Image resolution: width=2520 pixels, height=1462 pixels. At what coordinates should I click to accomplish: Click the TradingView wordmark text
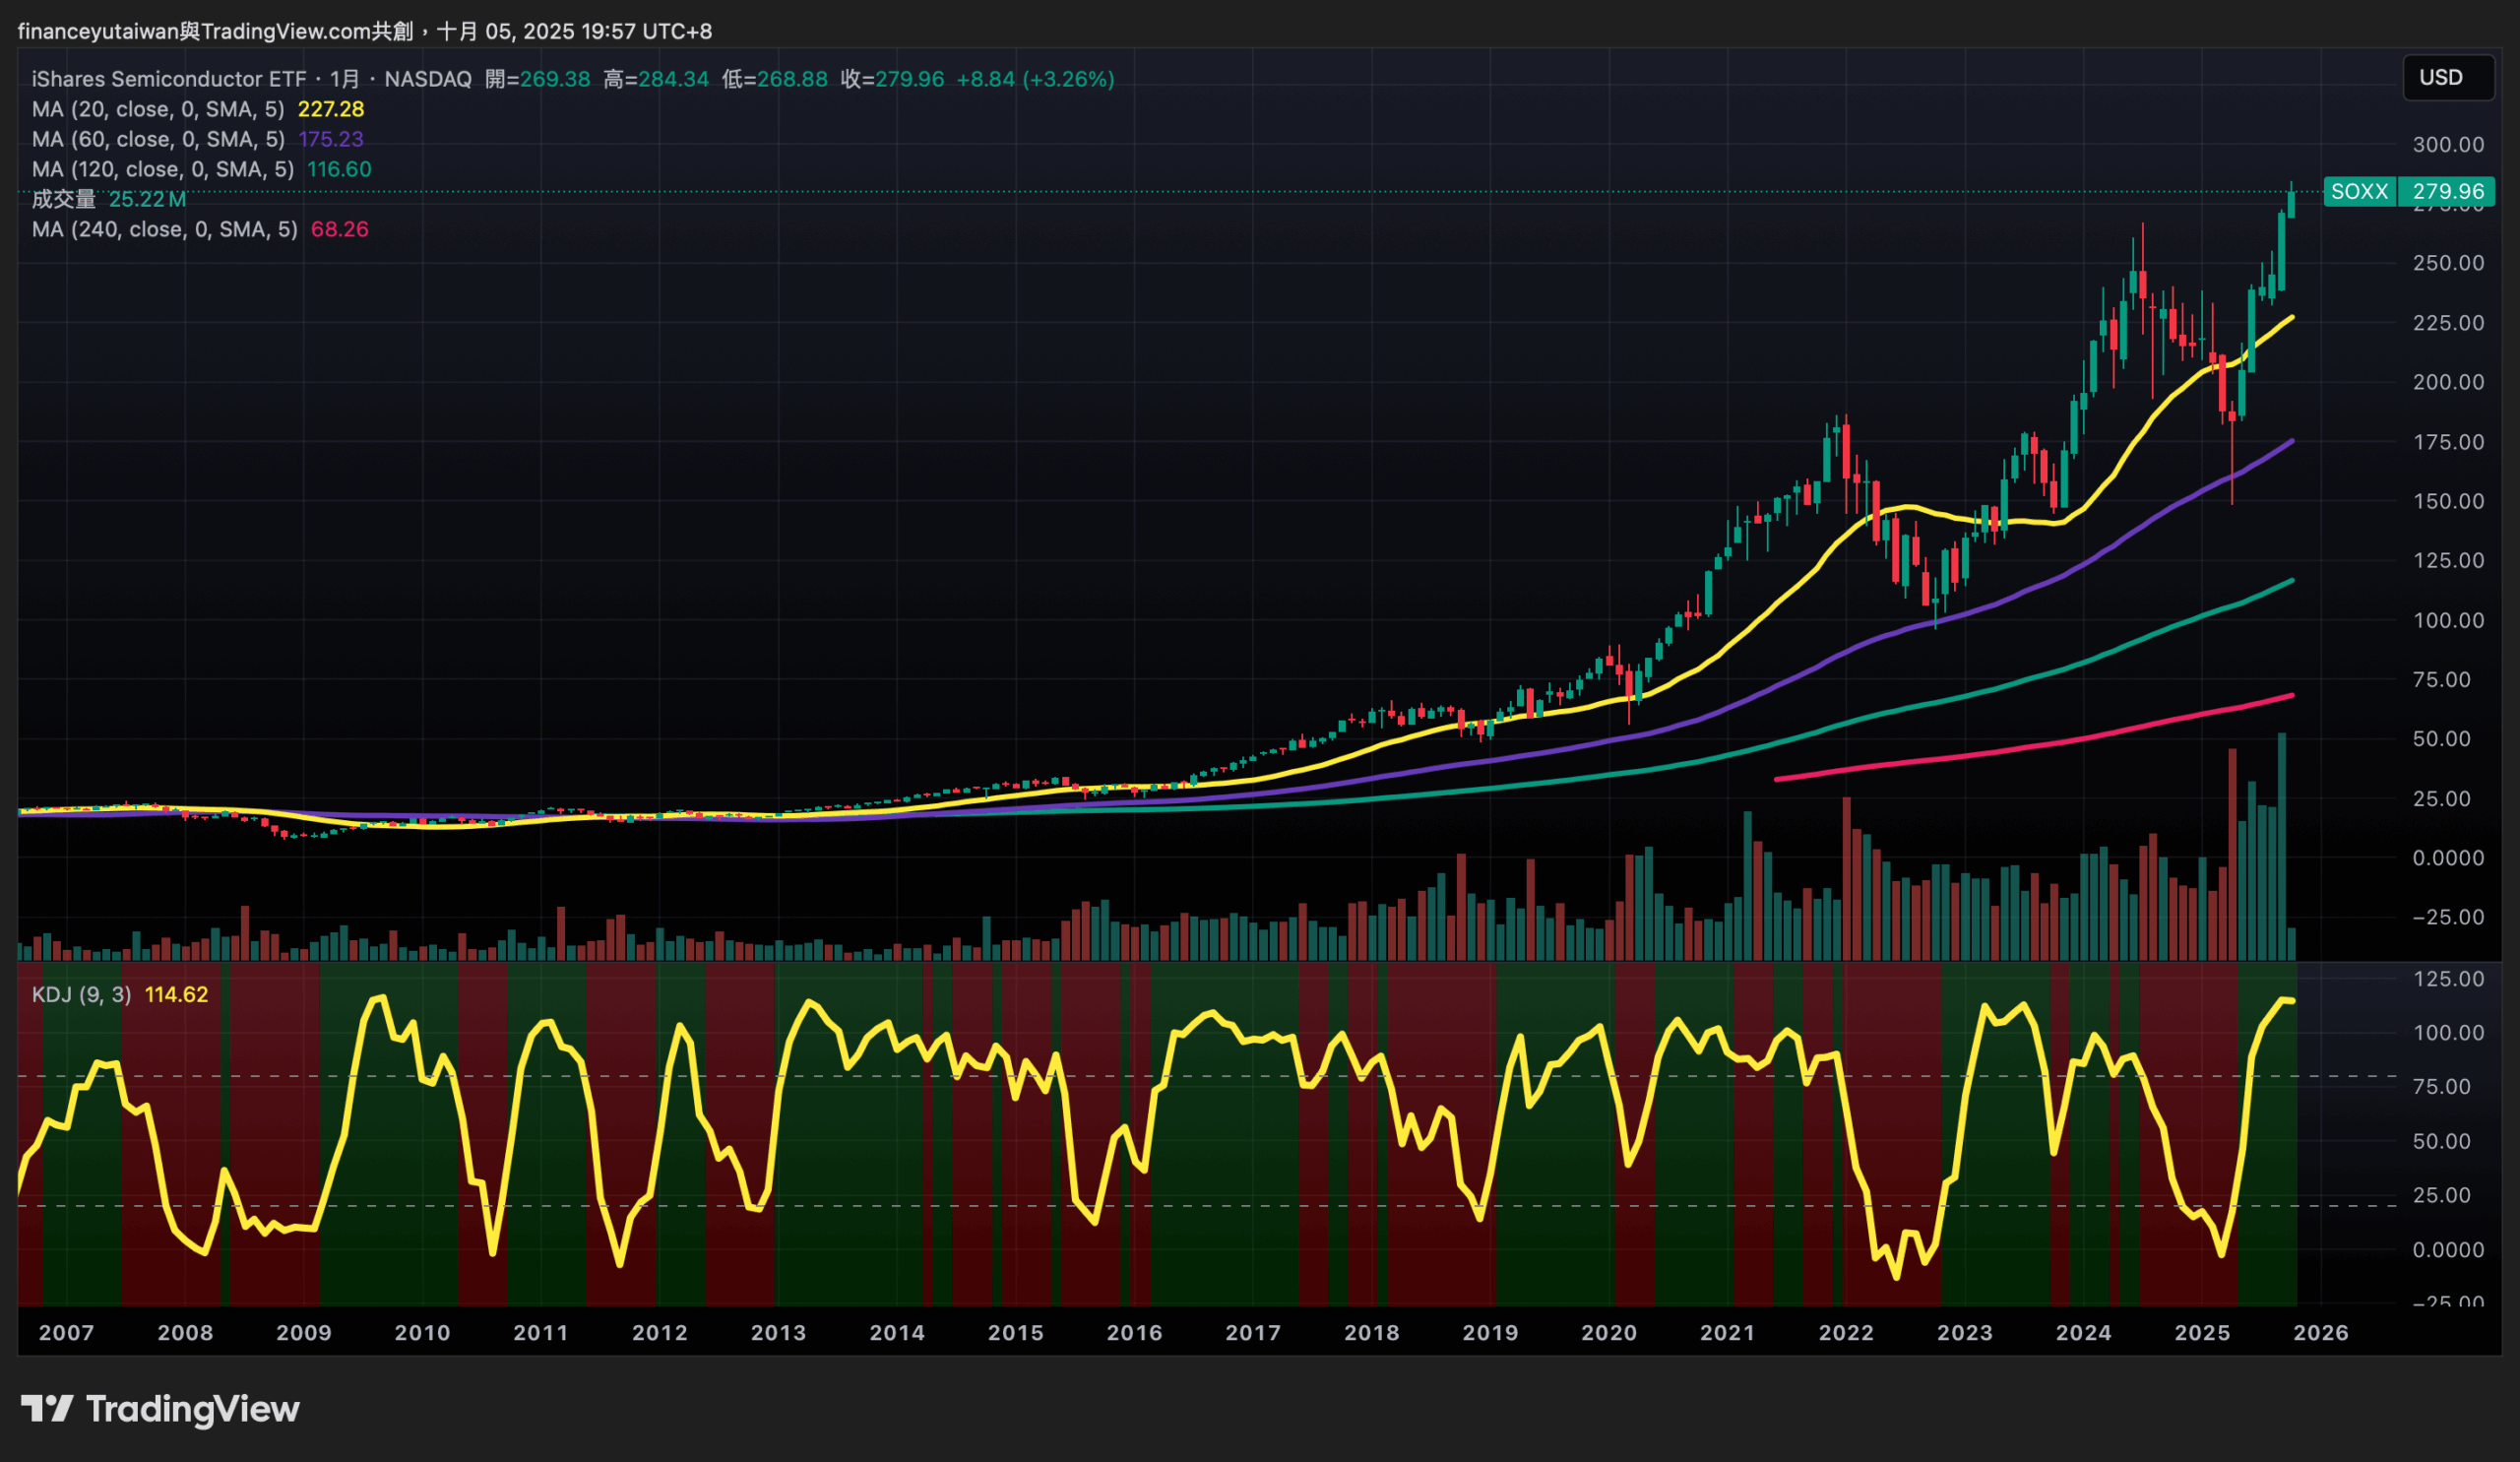(x=193, y=1408)
